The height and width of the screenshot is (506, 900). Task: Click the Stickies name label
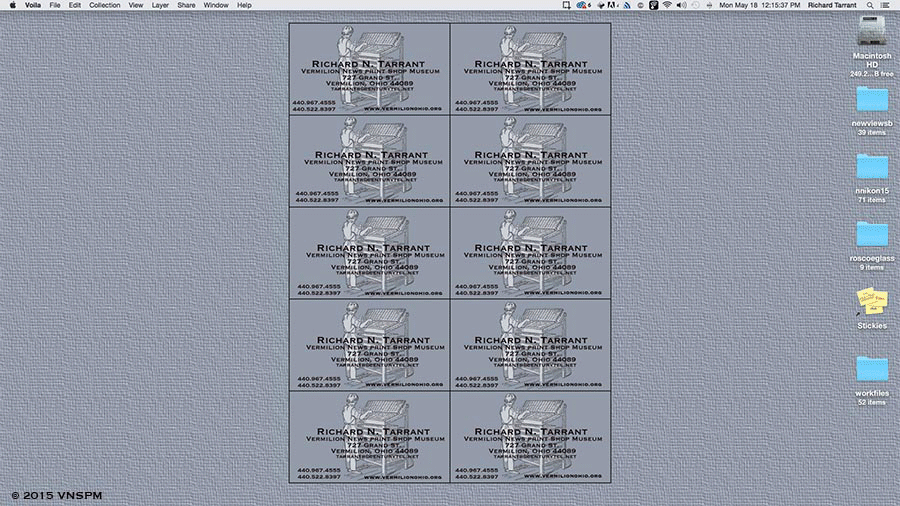coord(872,325)
